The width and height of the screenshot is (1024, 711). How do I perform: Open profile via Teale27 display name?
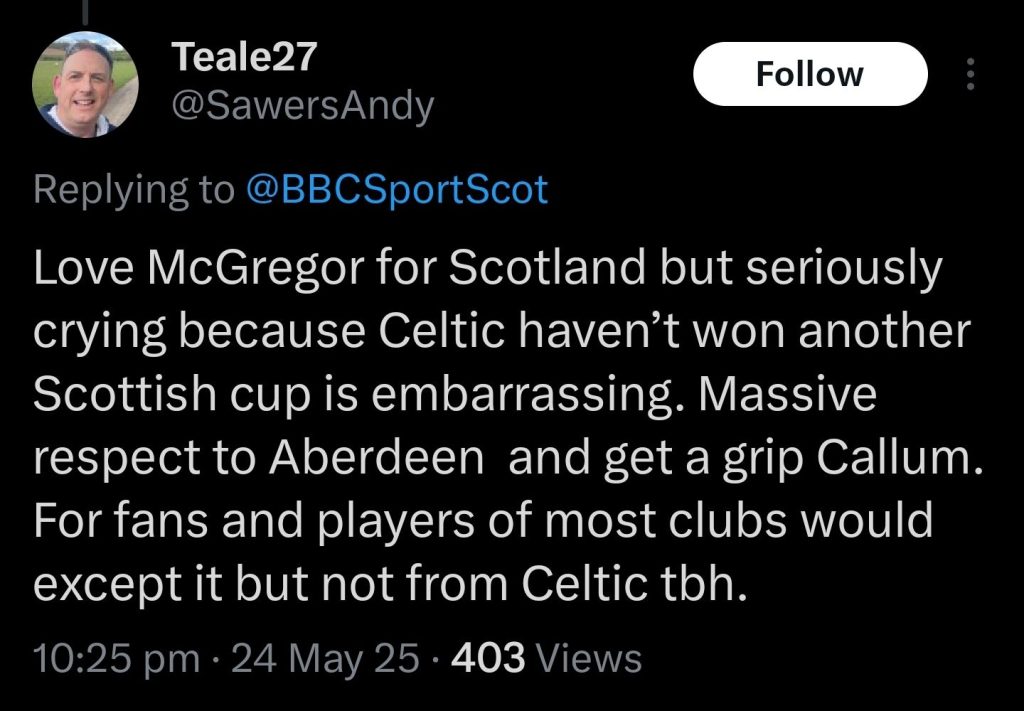pyautogui.click(x=244, y=57)
